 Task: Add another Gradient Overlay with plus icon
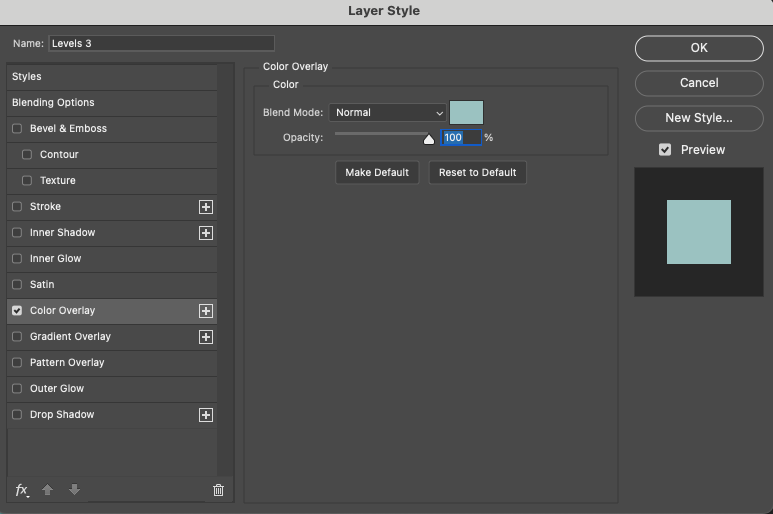[x=206, y=337]
